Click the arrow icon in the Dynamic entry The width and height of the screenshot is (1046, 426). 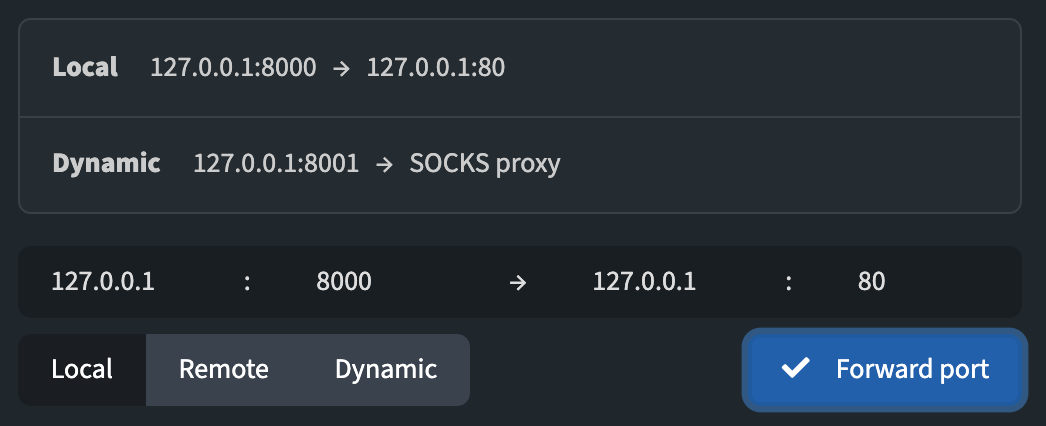384,165
